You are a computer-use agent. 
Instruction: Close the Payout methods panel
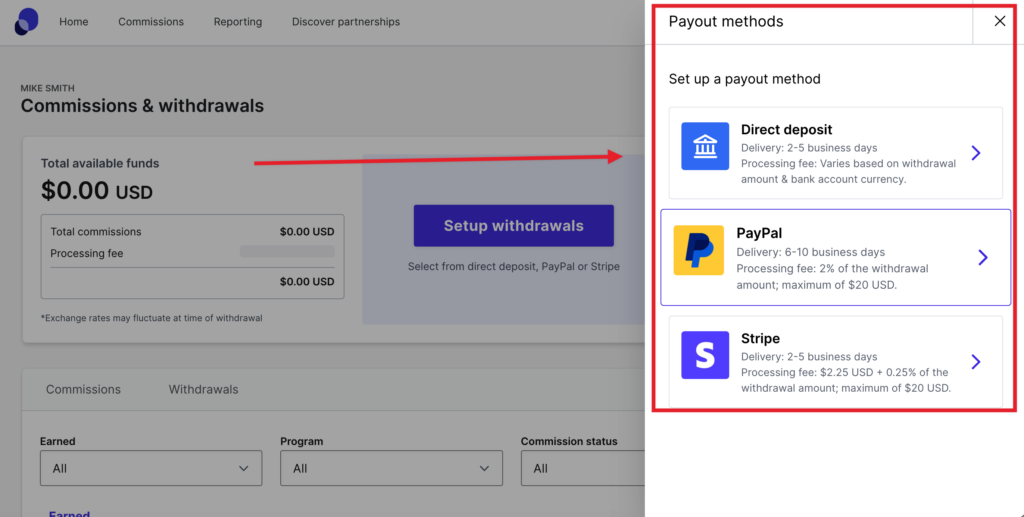pos(999,22)
